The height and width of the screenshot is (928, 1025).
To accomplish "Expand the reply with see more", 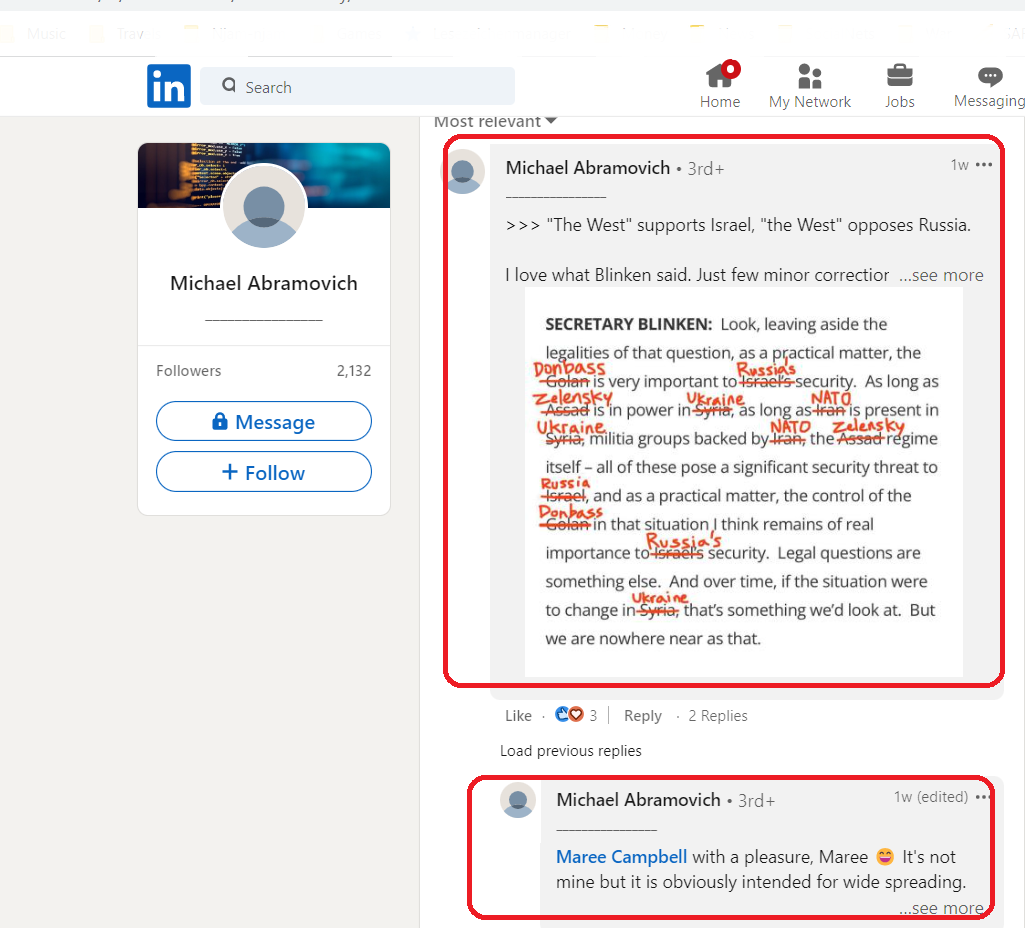I will pos(941,908).
